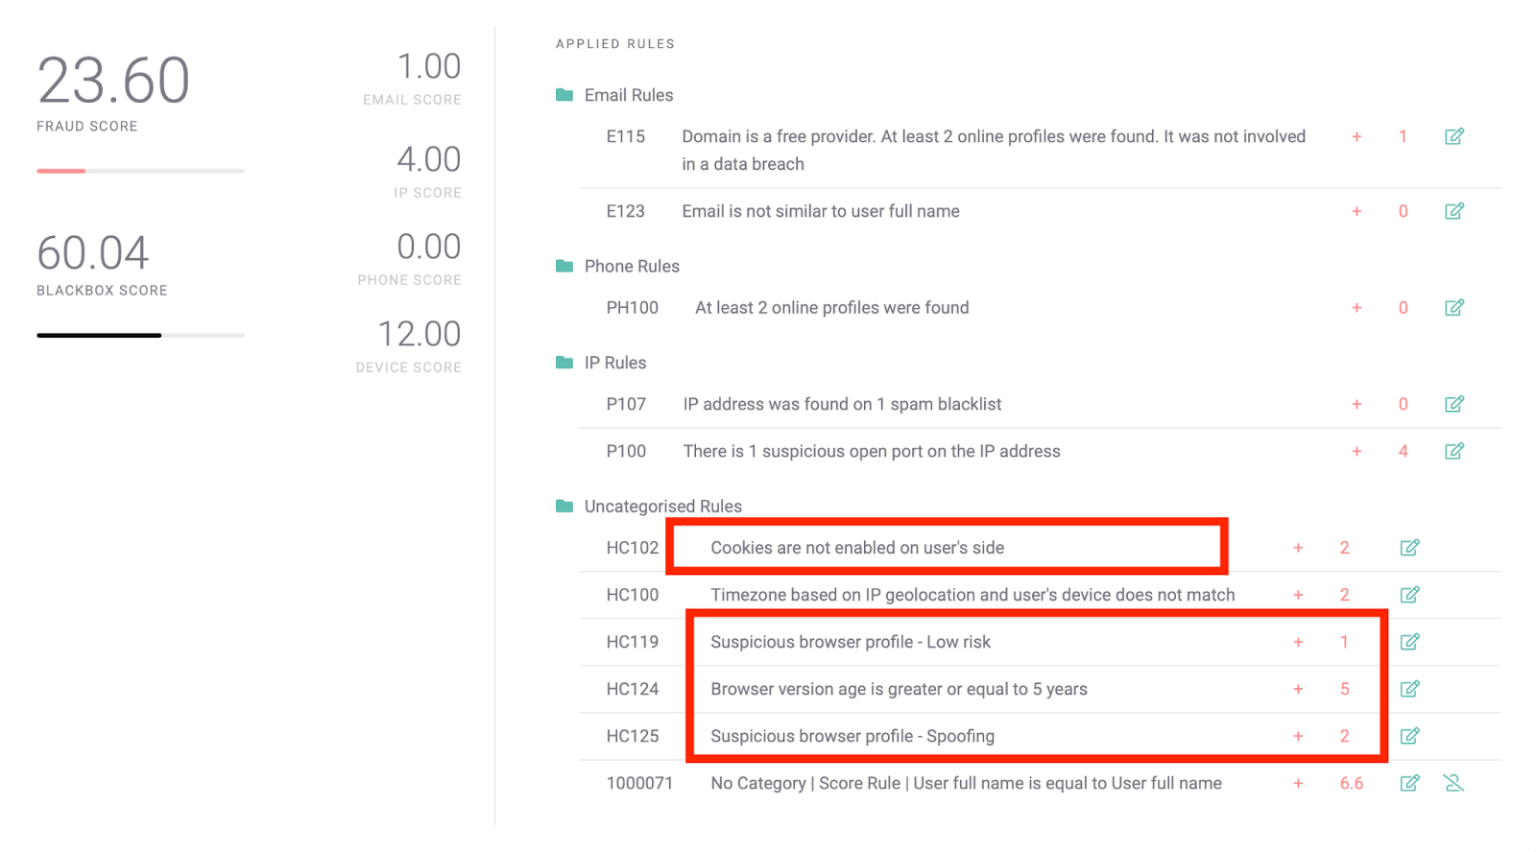The image size is (1536, 852).
Task: Click the red fraud score progress bar
Action: (x=62, y=171)
